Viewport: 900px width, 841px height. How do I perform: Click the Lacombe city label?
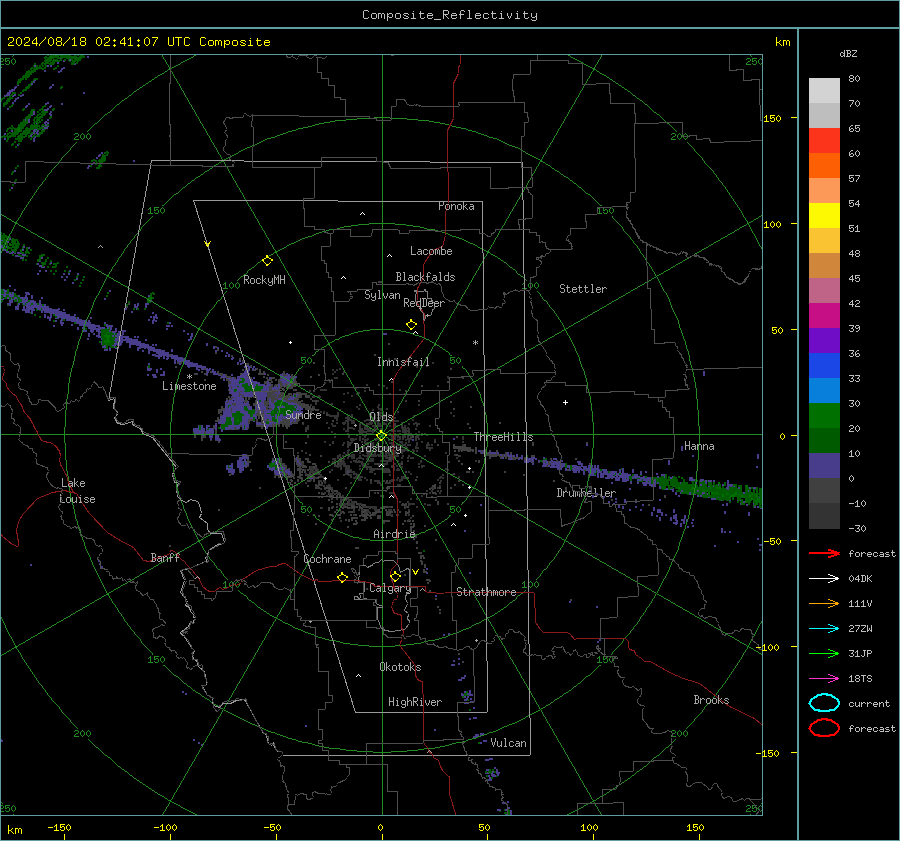pos(431,251)
